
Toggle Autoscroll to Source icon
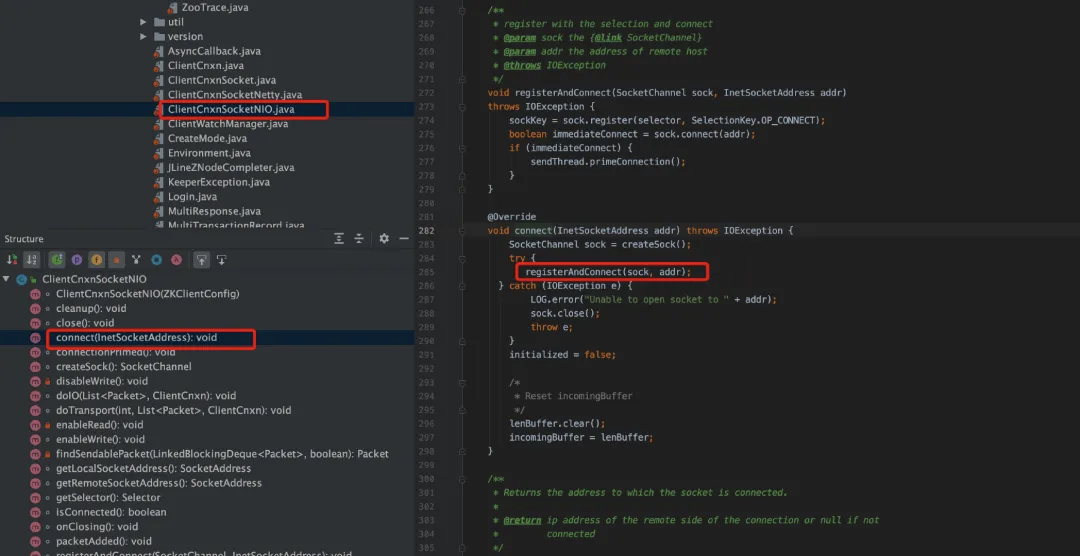[201, 260]
